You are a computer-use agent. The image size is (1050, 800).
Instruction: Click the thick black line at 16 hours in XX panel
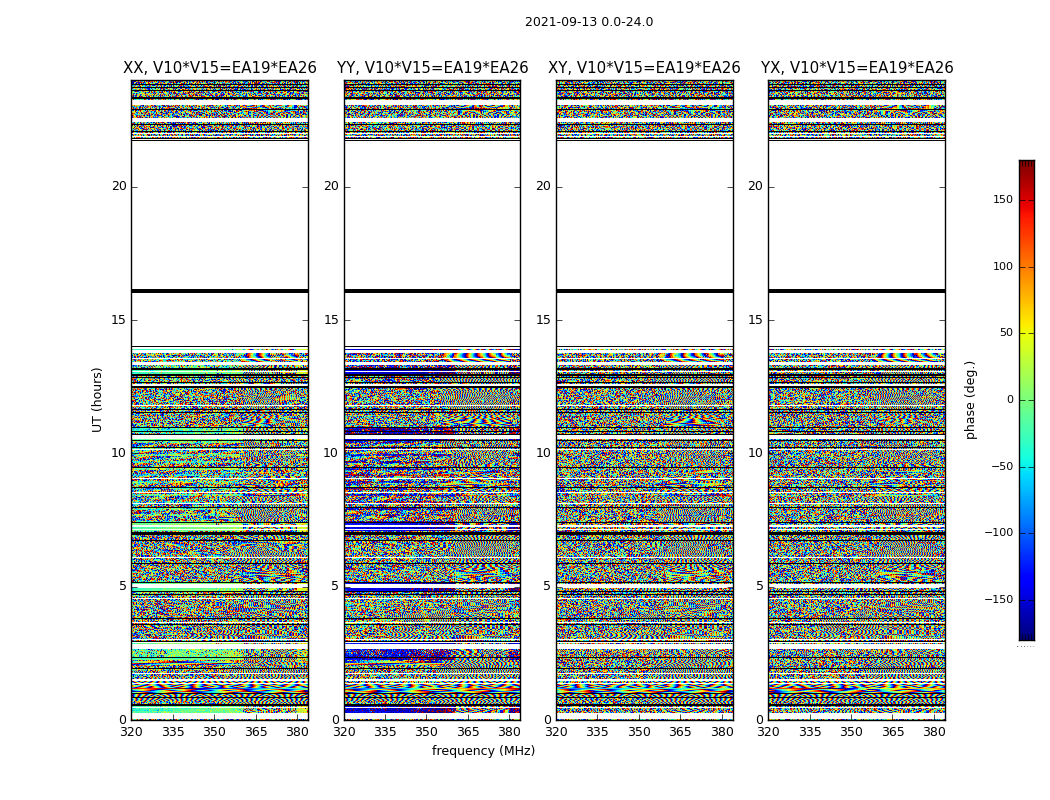(x=220, y=291)
